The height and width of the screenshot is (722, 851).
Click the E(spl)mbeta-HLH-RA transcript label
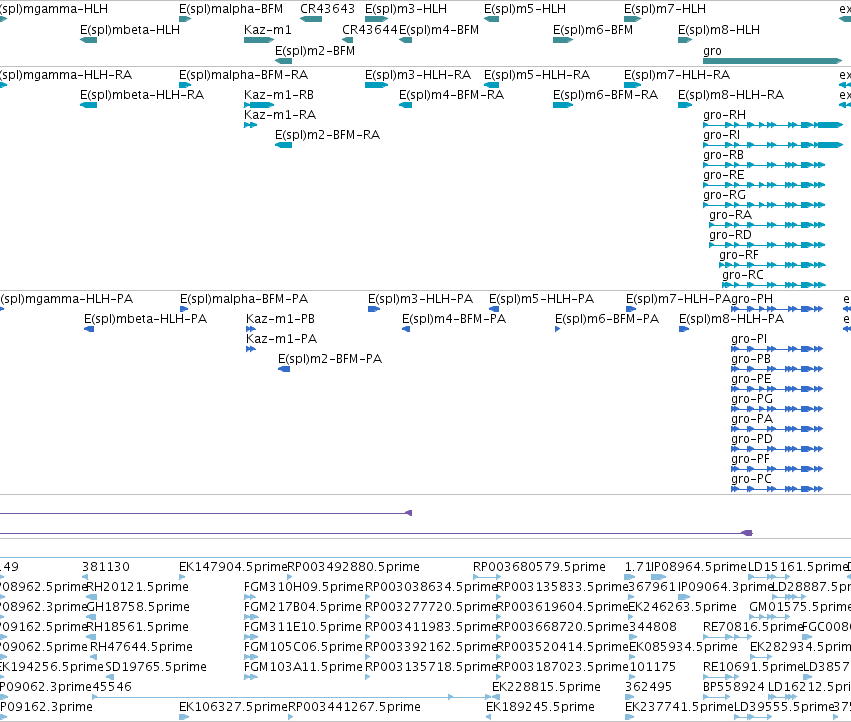pyautogui.click(x=142, y=95)
